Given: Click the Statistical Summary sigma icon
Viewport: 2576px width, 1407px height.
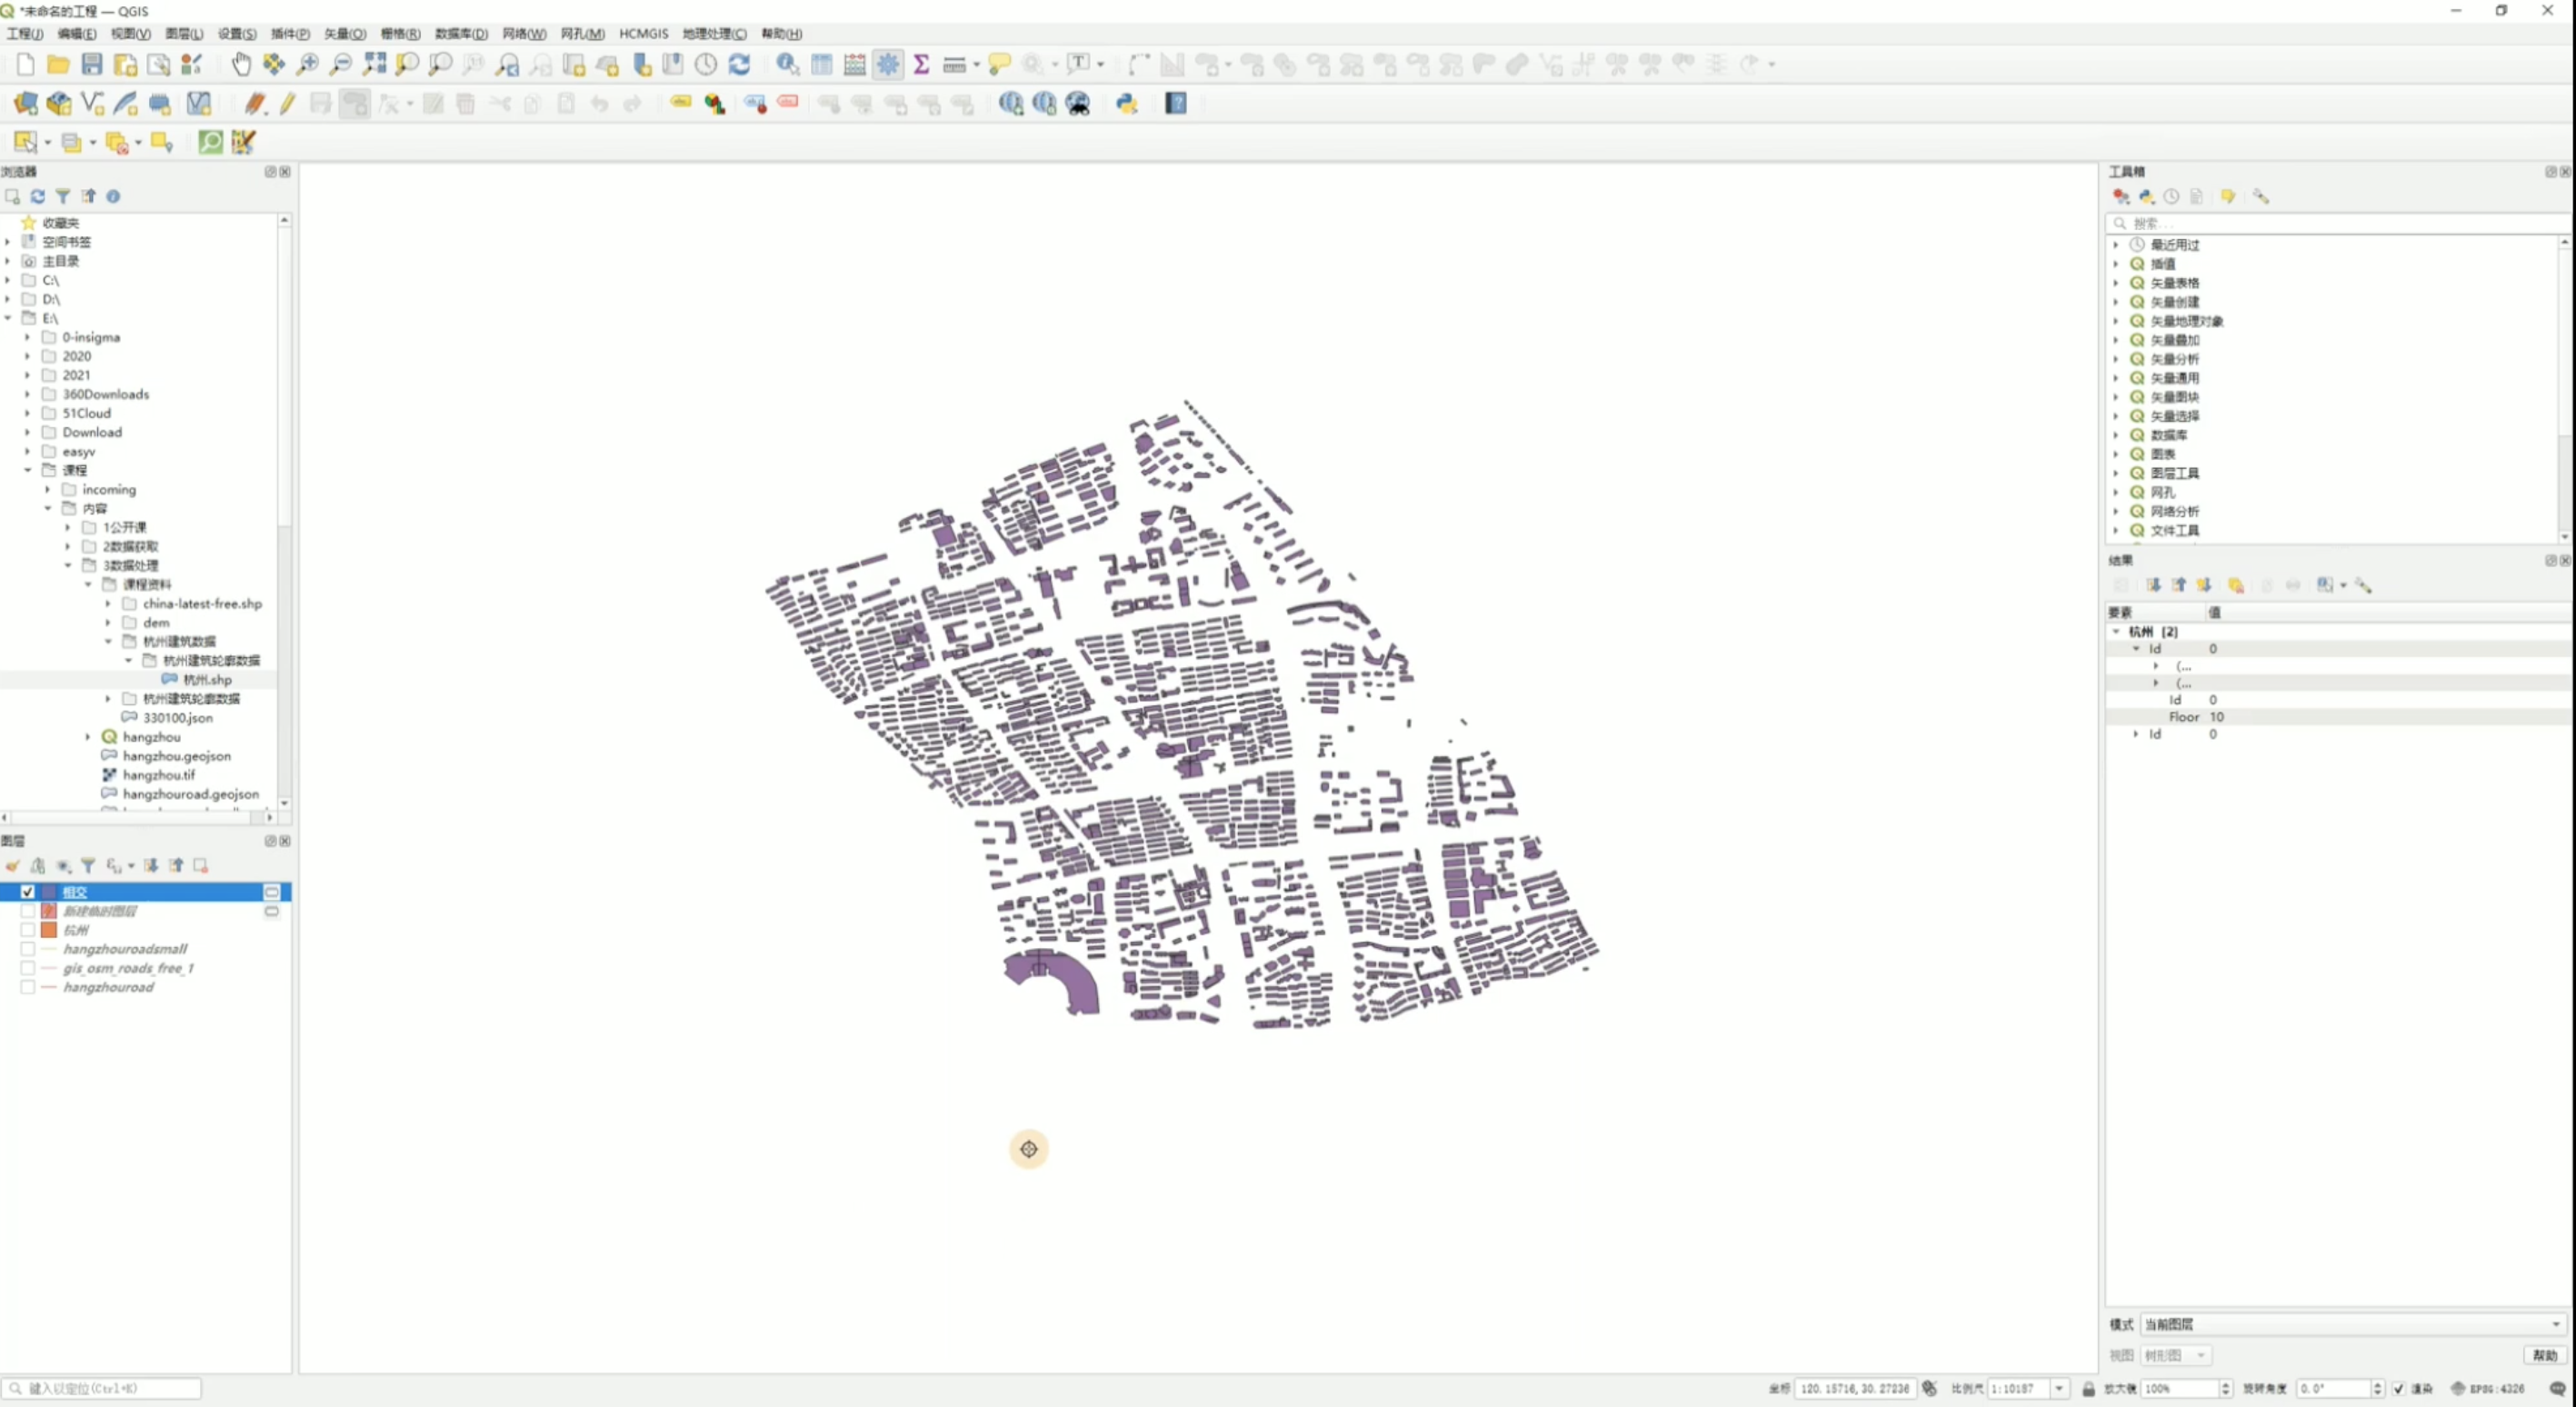Looking at the screenshot, I should [921, 65].
